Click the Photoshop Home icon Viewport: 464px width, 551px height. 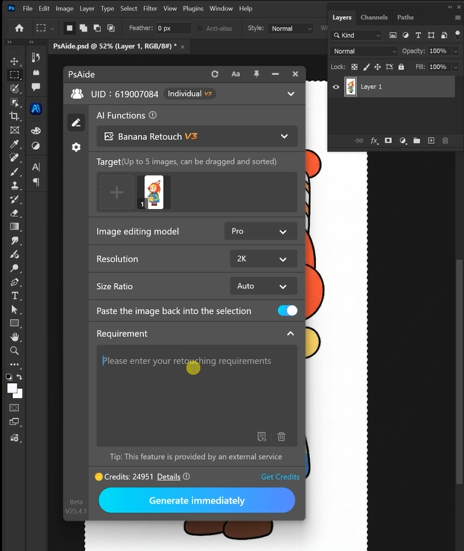19,28
